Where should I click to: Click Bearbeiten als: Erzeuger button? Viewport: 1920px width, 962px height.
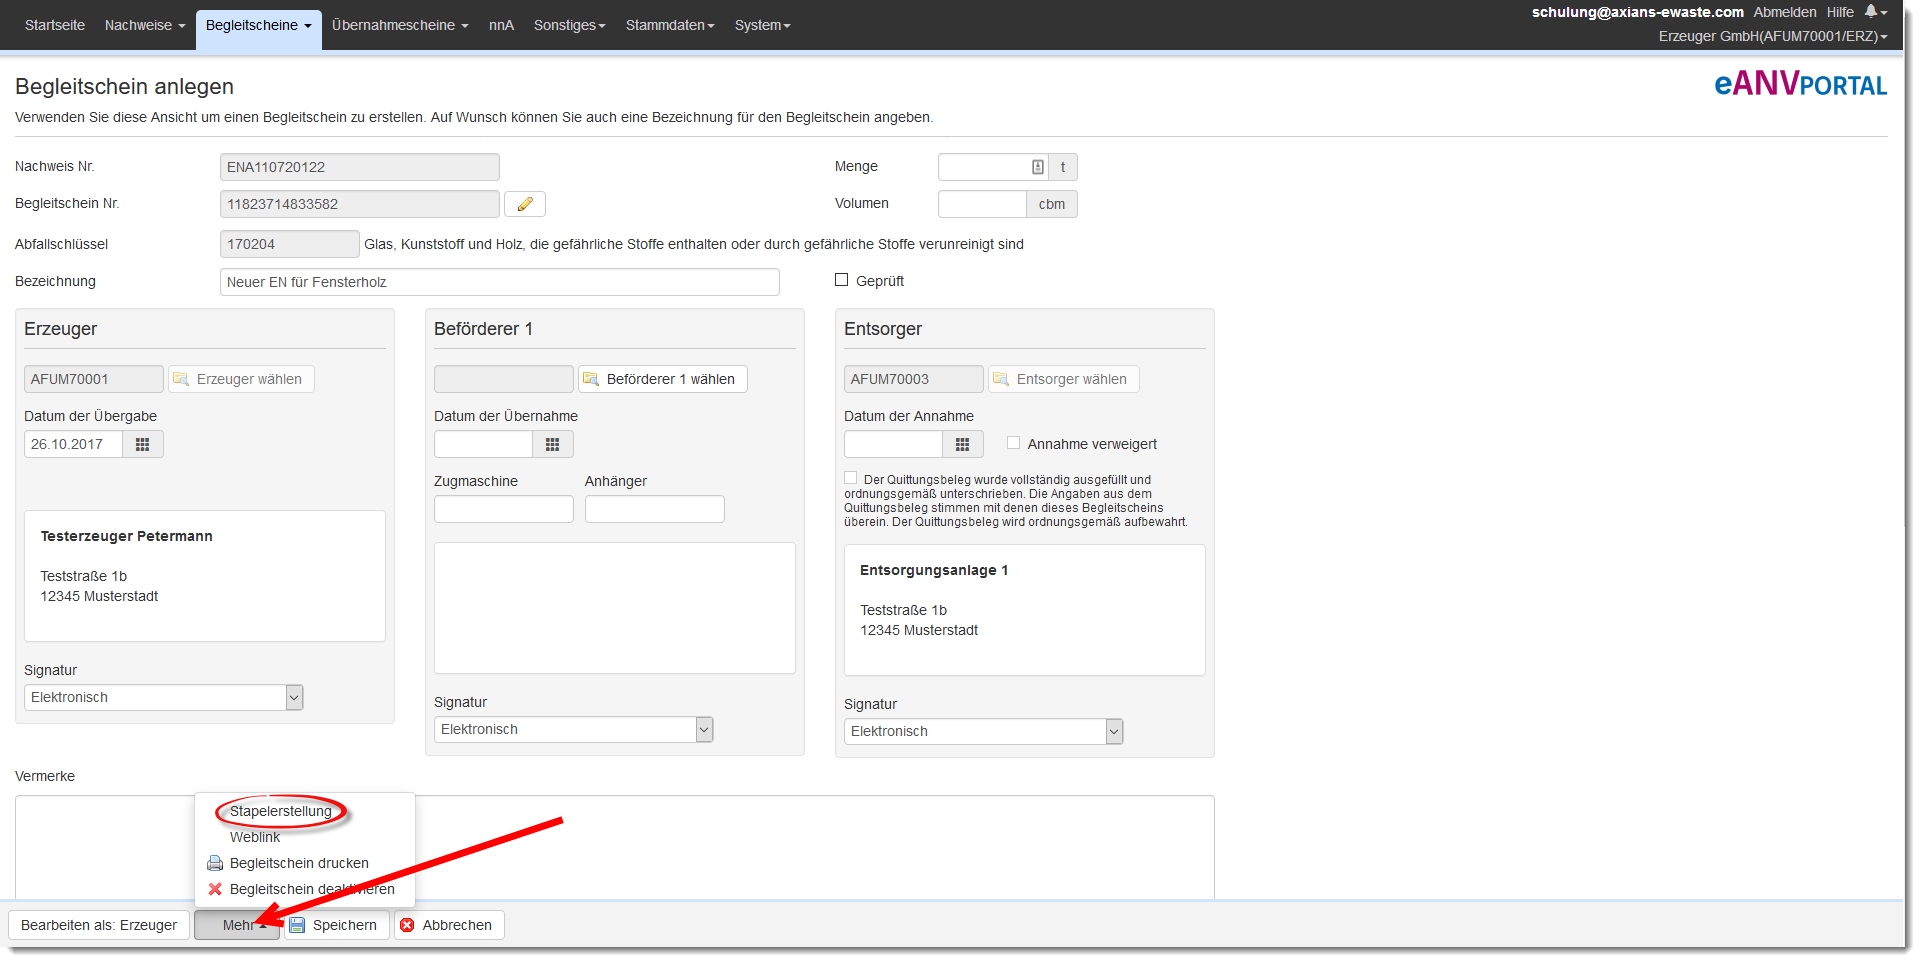click(99, 925)
